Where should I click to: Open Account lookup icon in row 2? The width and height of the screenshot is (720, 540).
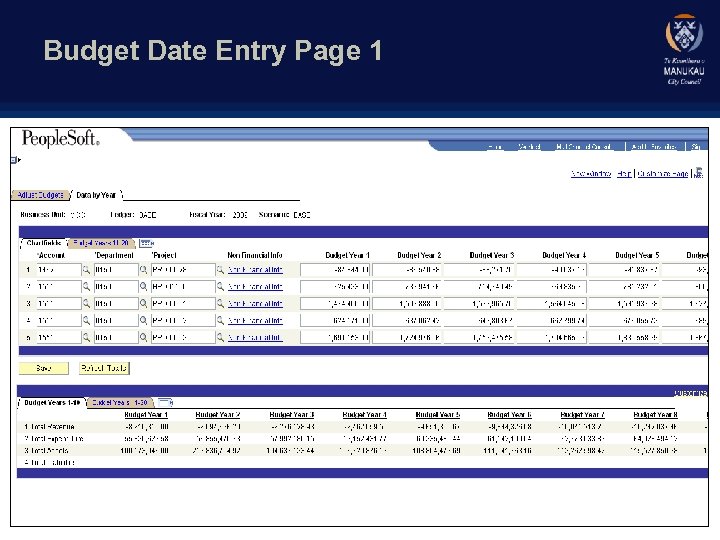coord(86,287)
